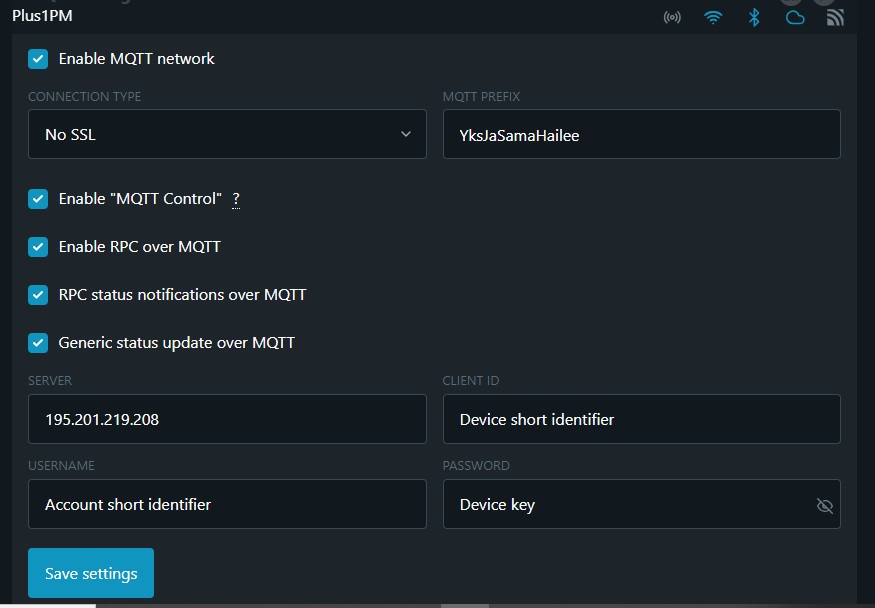
Task: Select the Username input field
Action: point(227,504)
